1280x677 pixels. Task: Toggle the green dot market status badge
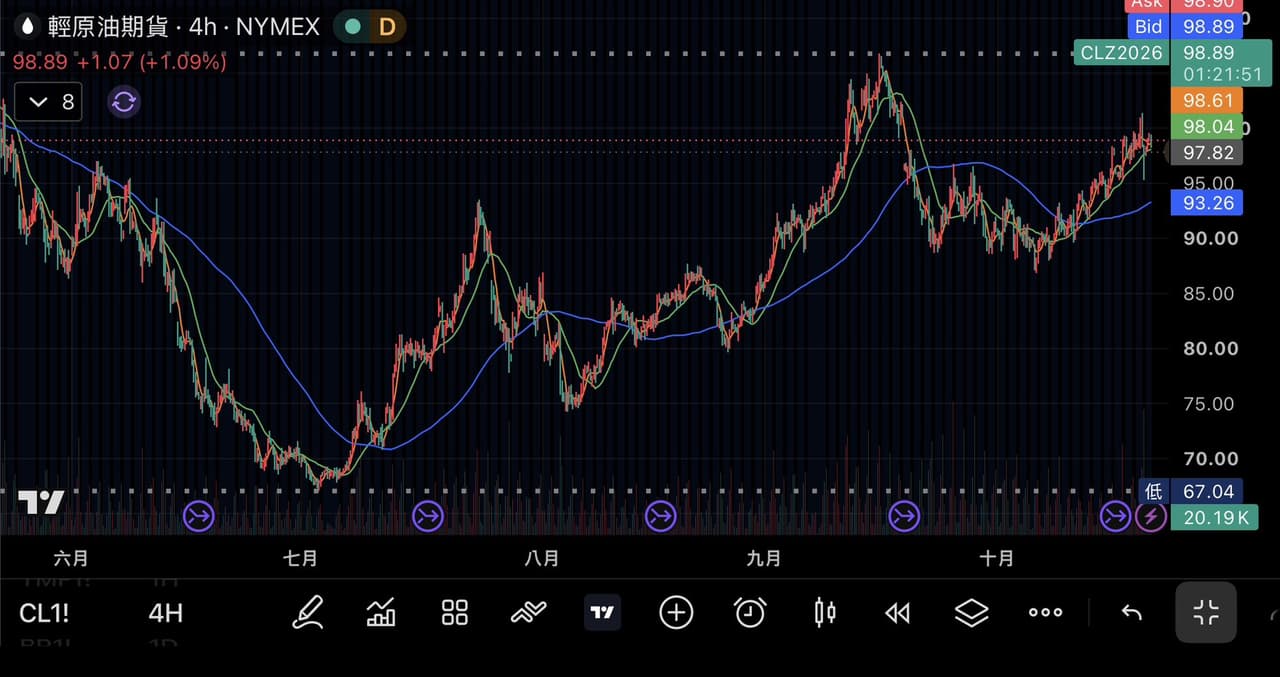point(352,27)
